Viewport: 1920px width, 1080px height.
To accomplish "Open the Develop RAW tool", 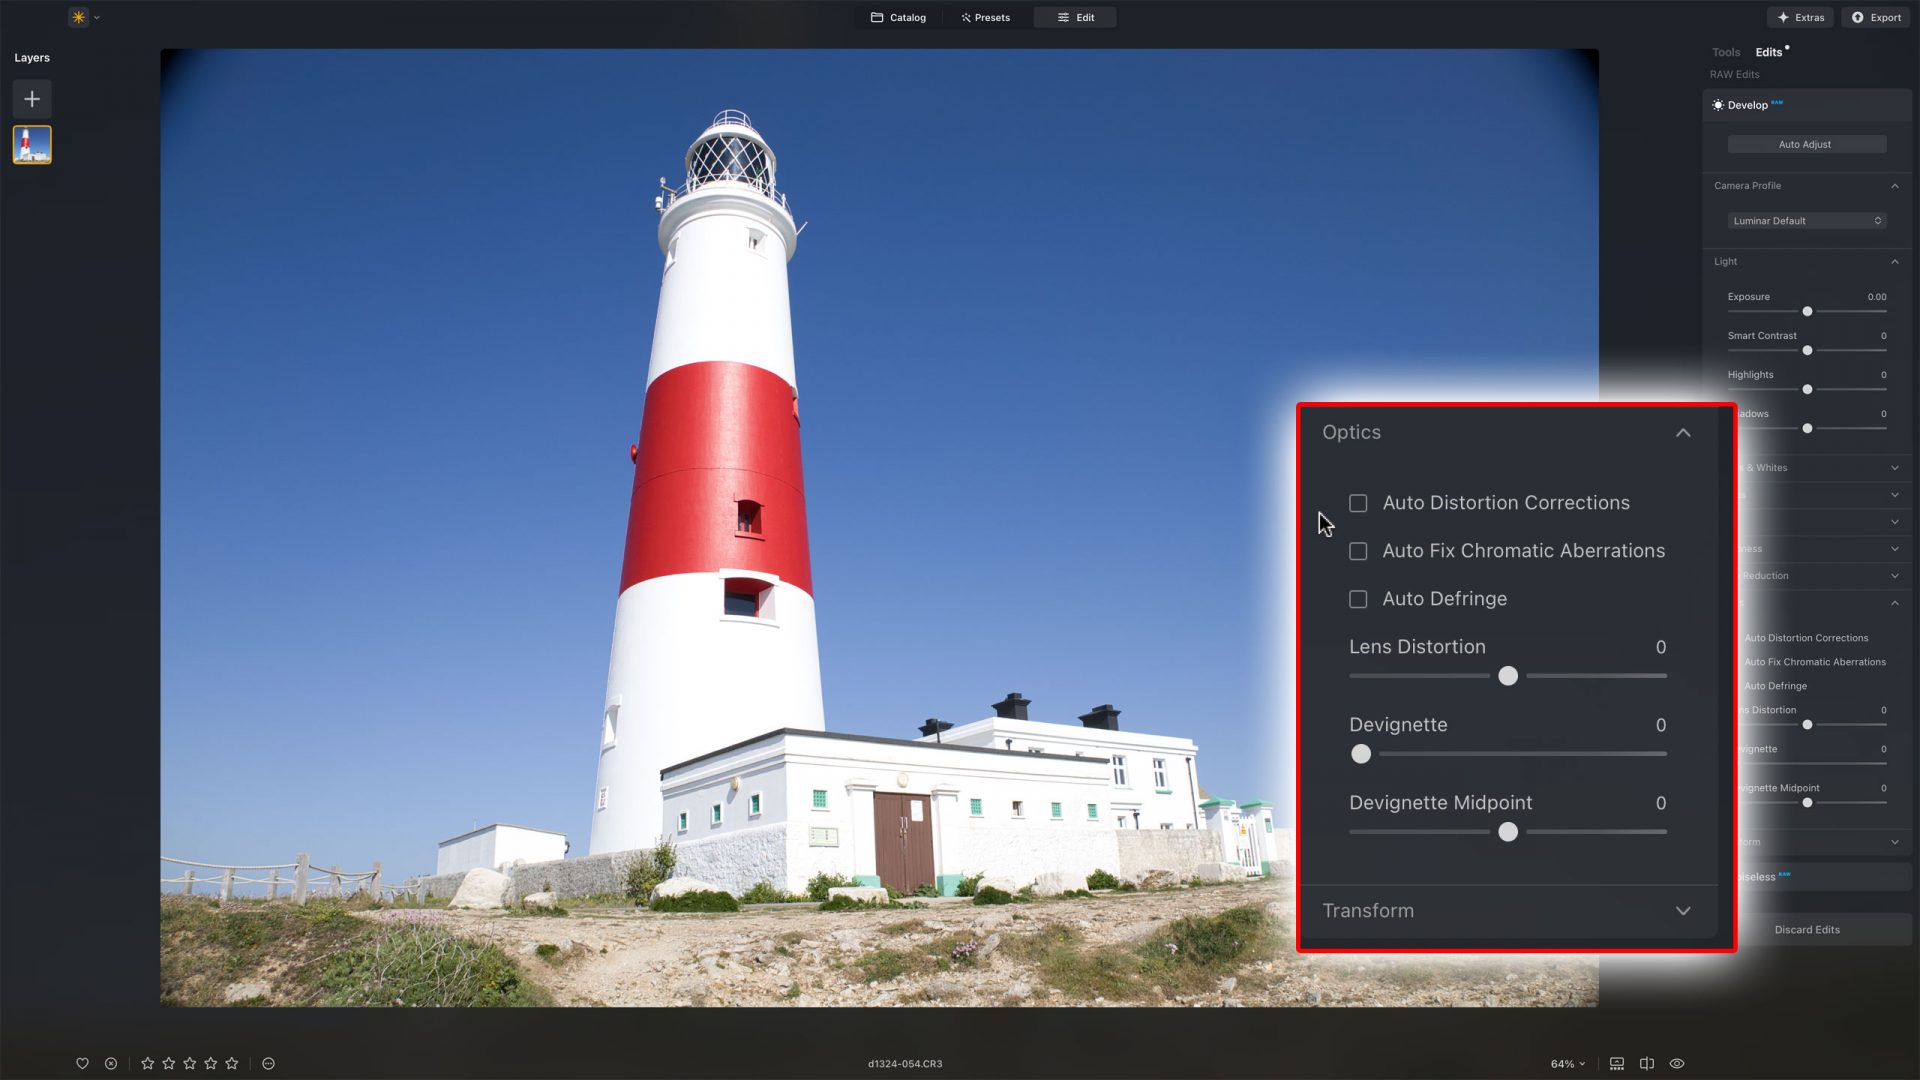I will (x=1746, y=104).
